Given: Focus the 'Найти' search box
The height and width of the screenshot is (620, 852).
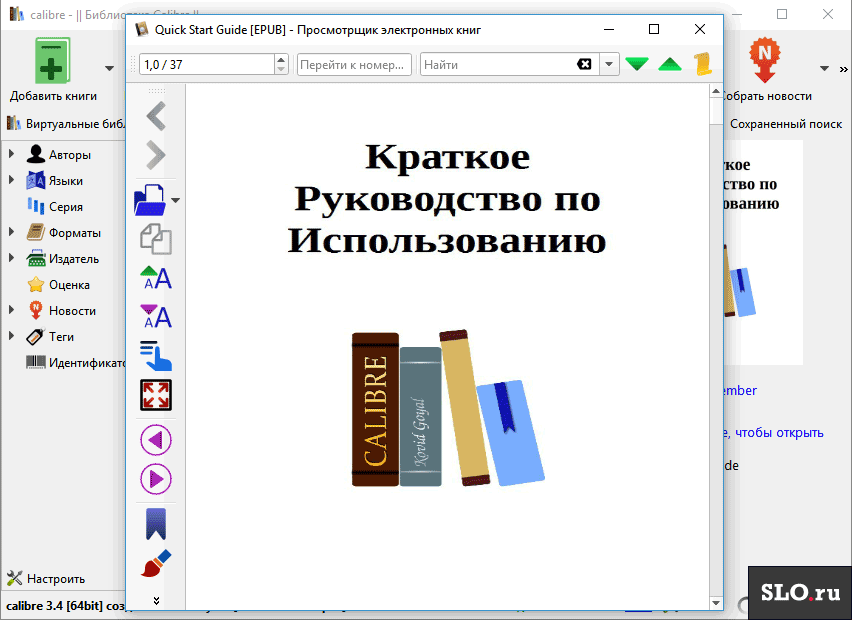Looking at the screenshot, I should (498, 65).
